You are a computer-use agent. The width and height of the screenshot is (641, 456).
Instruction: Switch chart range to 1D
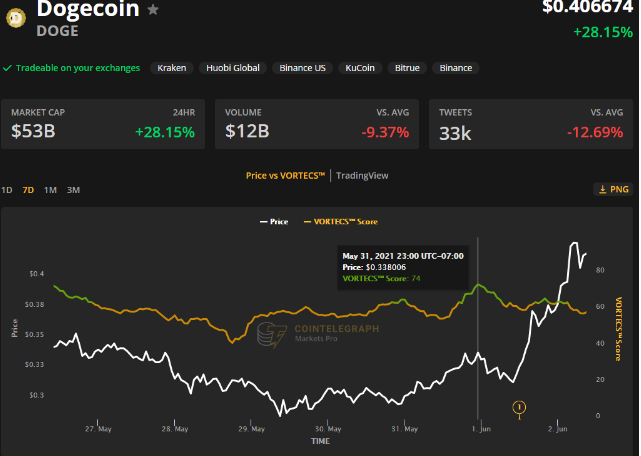tap(7, 190)
